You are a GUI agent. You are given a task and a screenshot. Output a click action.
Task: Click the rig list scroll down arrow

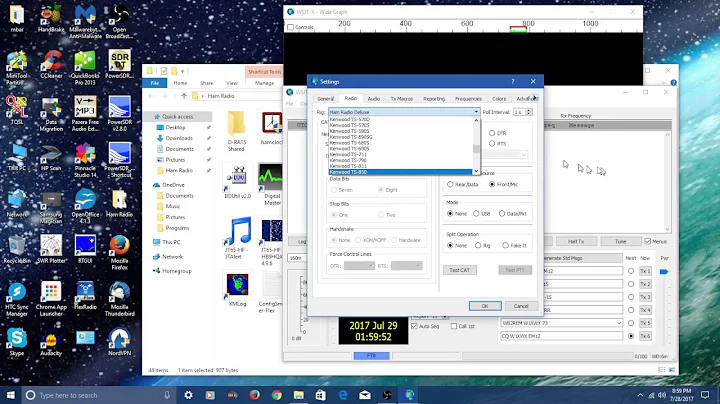pos(476,171)
